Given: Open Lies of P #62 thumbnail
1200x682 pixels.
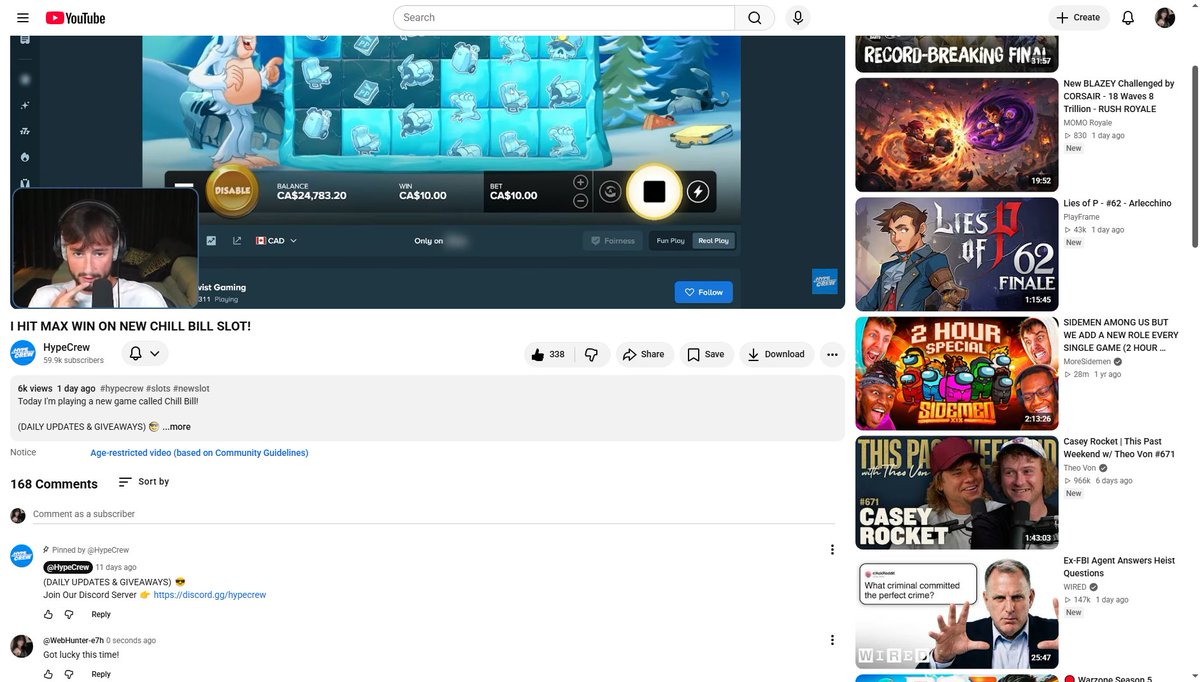Looking at the screenshot, I should (x=957, y=254).
